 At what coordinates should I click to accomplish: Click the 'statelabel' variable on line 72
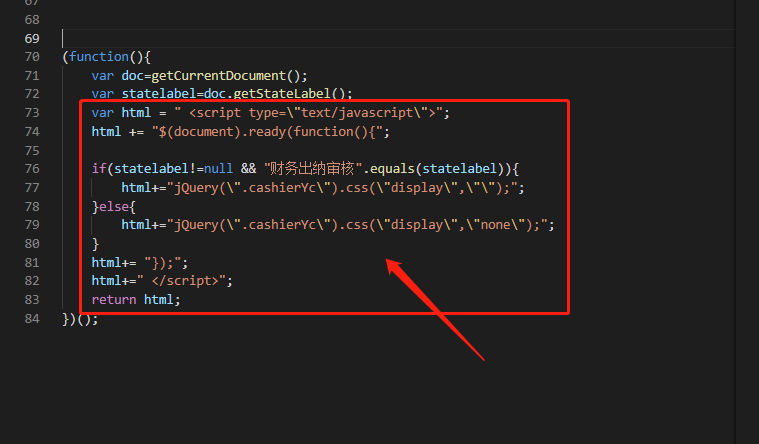pos(159,94)
